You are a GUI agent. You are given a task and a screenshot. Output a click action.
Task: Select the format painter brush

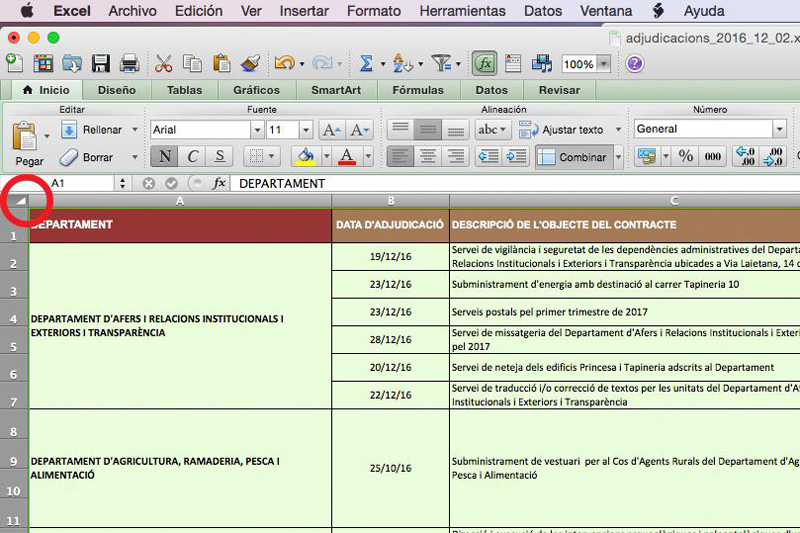click(251, 64)
